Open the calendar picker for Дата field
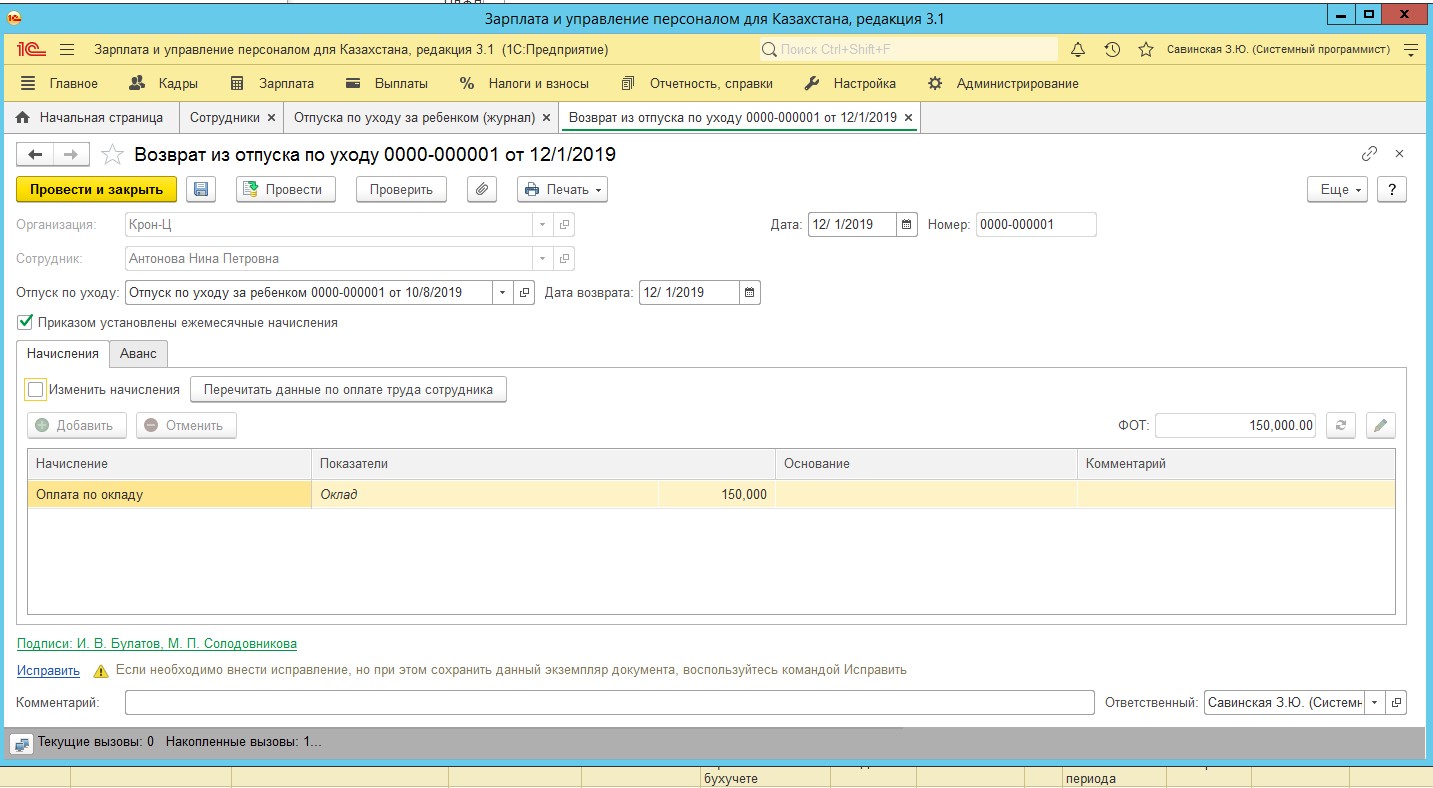This screenshot has height=788, width=1433. pyautogui.click(x=907, y=224)
